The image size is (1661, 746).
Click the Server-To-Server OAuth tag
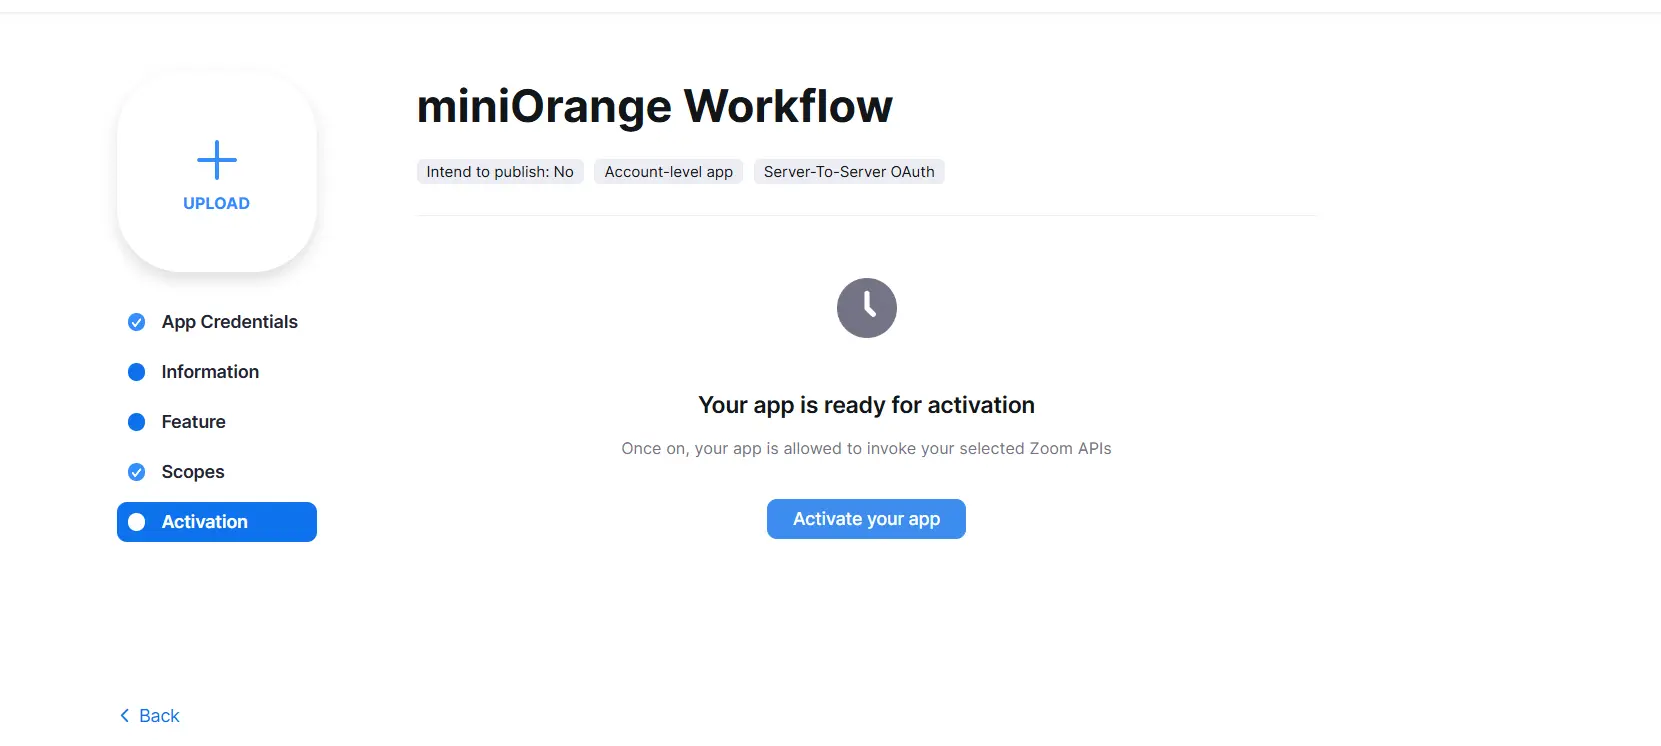pyautogui.click(x=849, y=172)
